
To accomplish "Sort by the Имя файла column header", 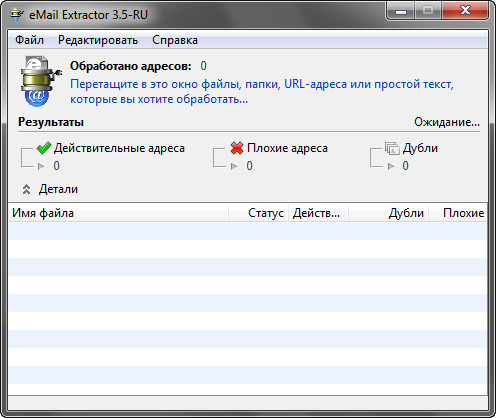I will (118, 213).
